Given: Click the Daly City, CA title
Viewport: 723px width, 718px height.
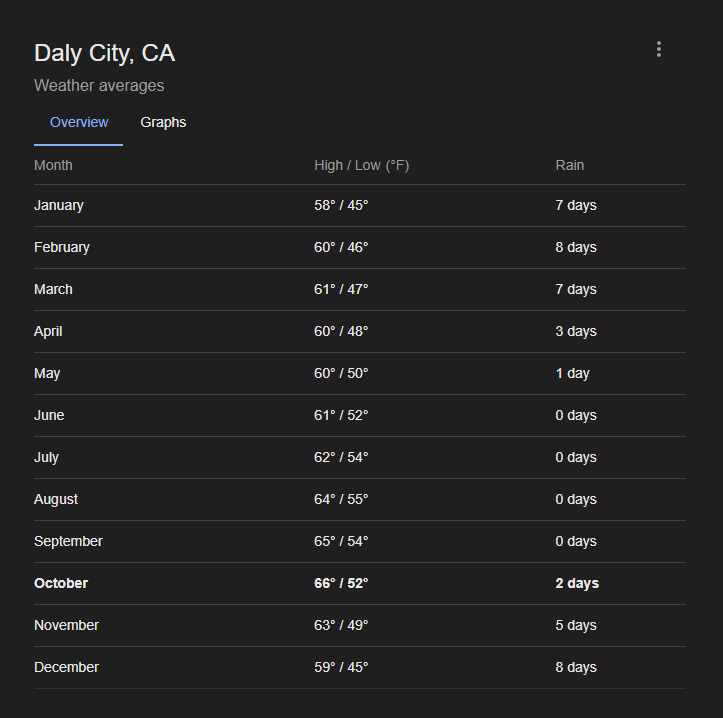Looking at the screenshot, I should pyautogui.click(x=105, y=53).
